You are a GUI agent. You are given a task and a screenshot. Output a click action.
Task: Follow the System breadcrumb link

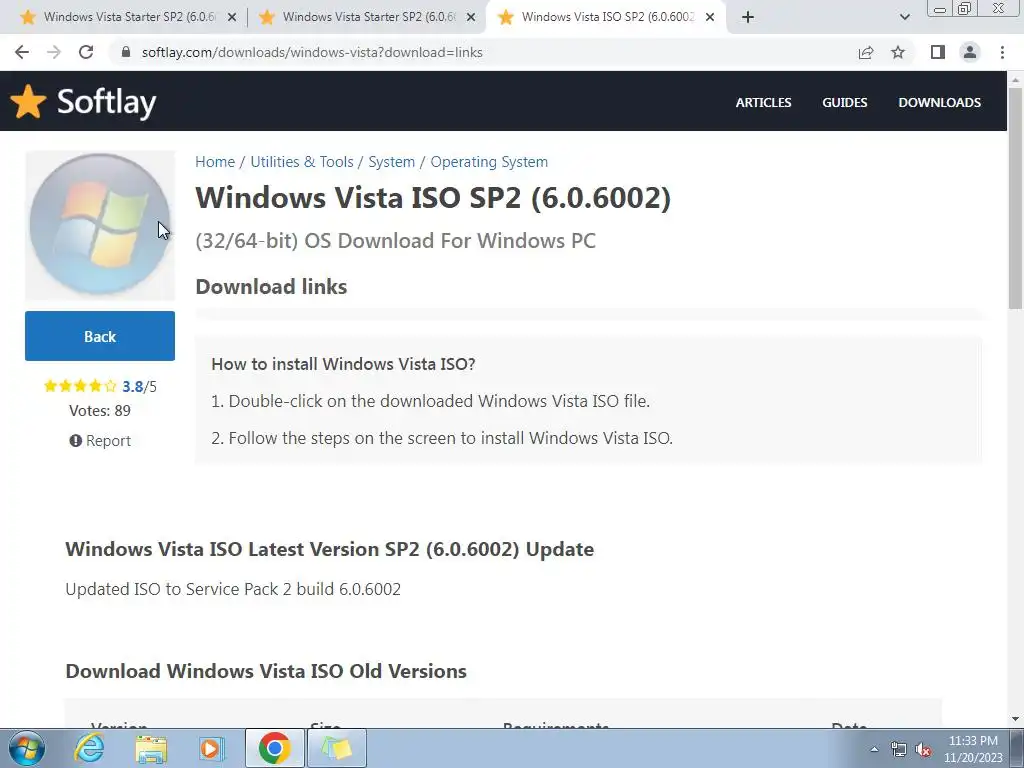(391, 162)
